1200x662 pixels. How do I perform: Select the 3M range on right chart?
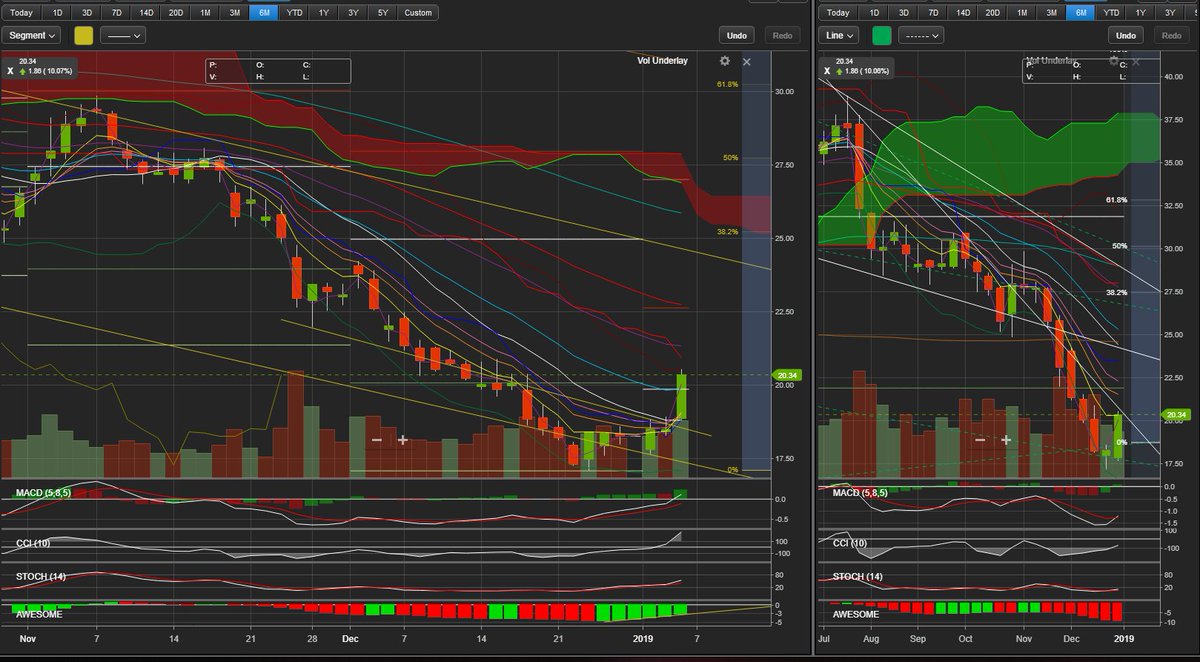pyautogui.click(x=1052, y=12)
